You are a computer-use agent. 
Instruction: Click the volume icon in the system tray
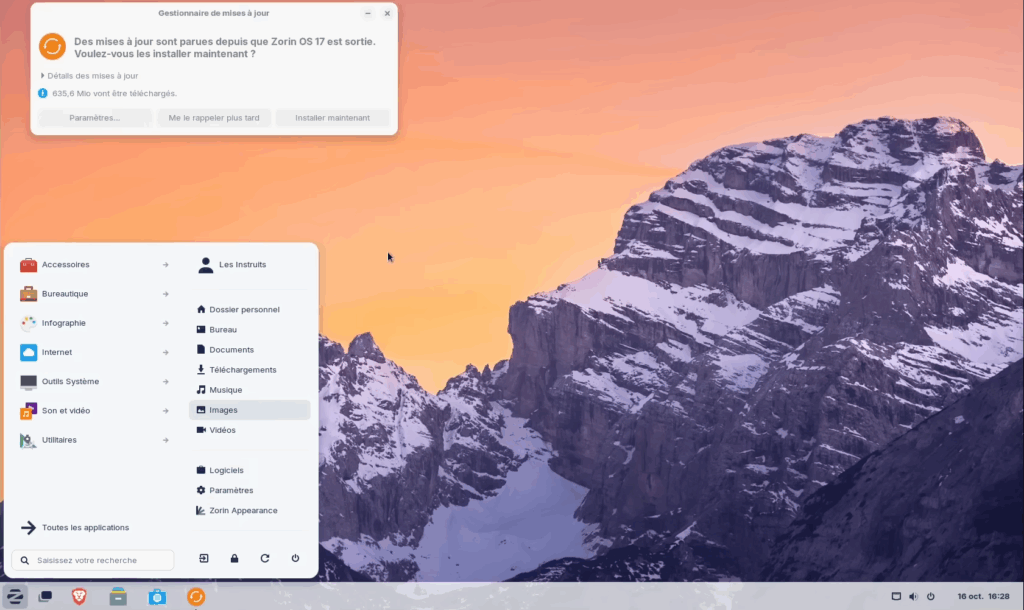[x=913, y=597]
